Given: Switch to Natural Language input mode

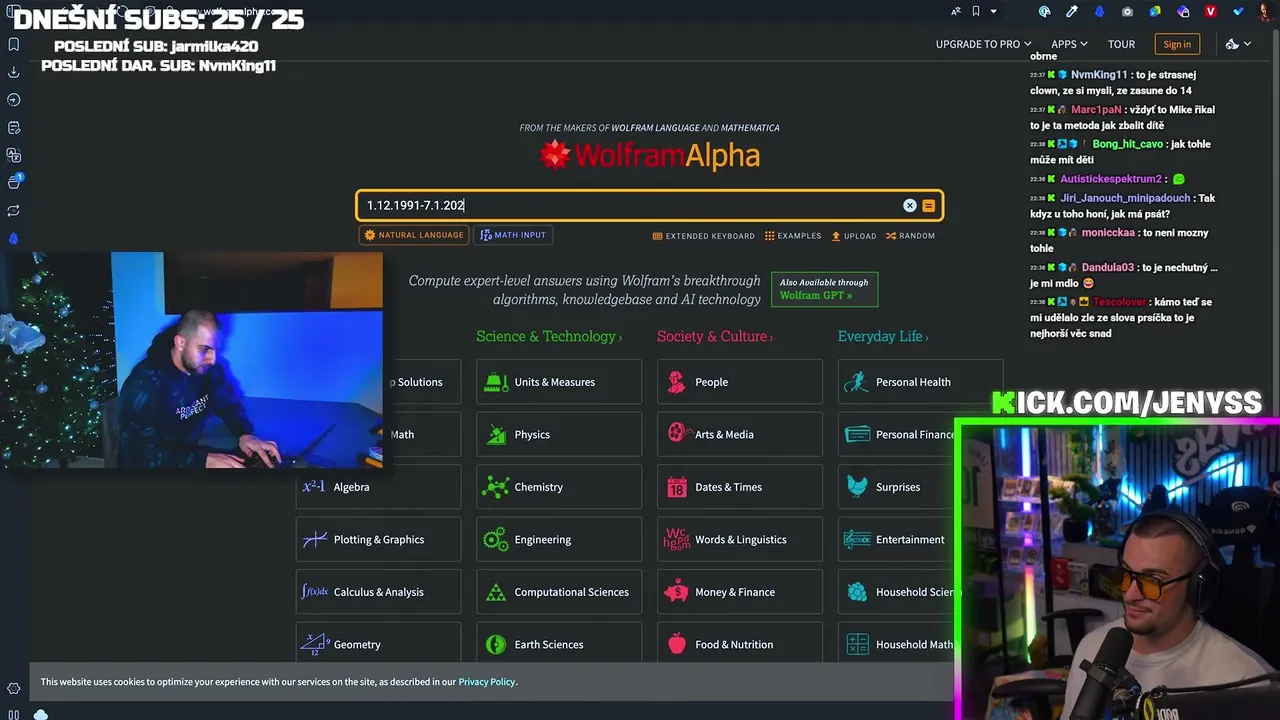Looking at the screenshot, I should click(x=413, y=235).
